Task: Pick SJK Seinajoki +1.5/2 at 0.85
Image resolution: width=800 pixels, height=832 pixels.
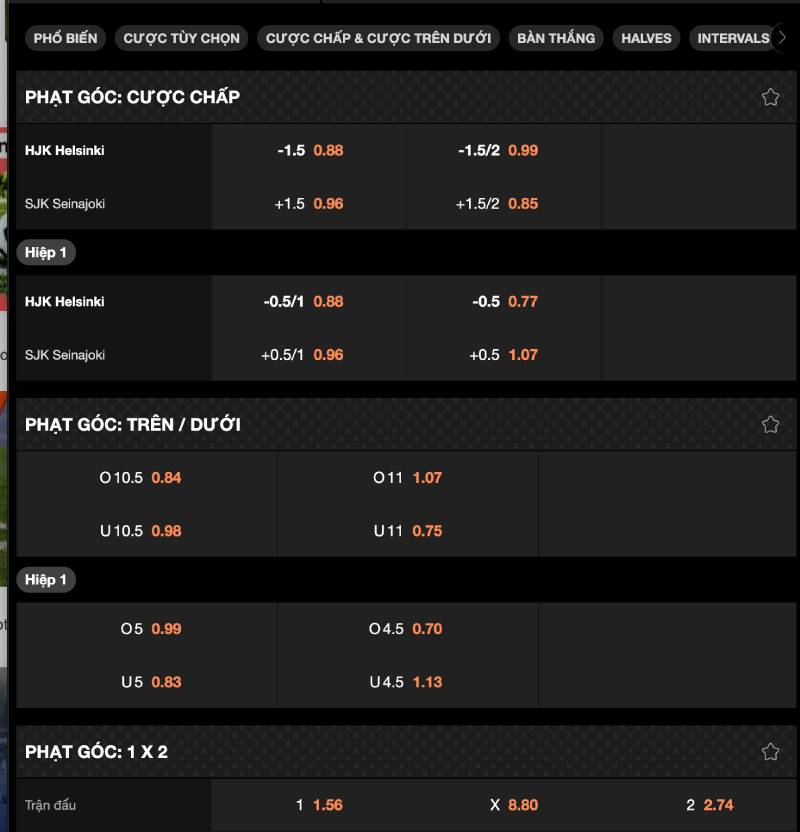Action: point(504,204)
